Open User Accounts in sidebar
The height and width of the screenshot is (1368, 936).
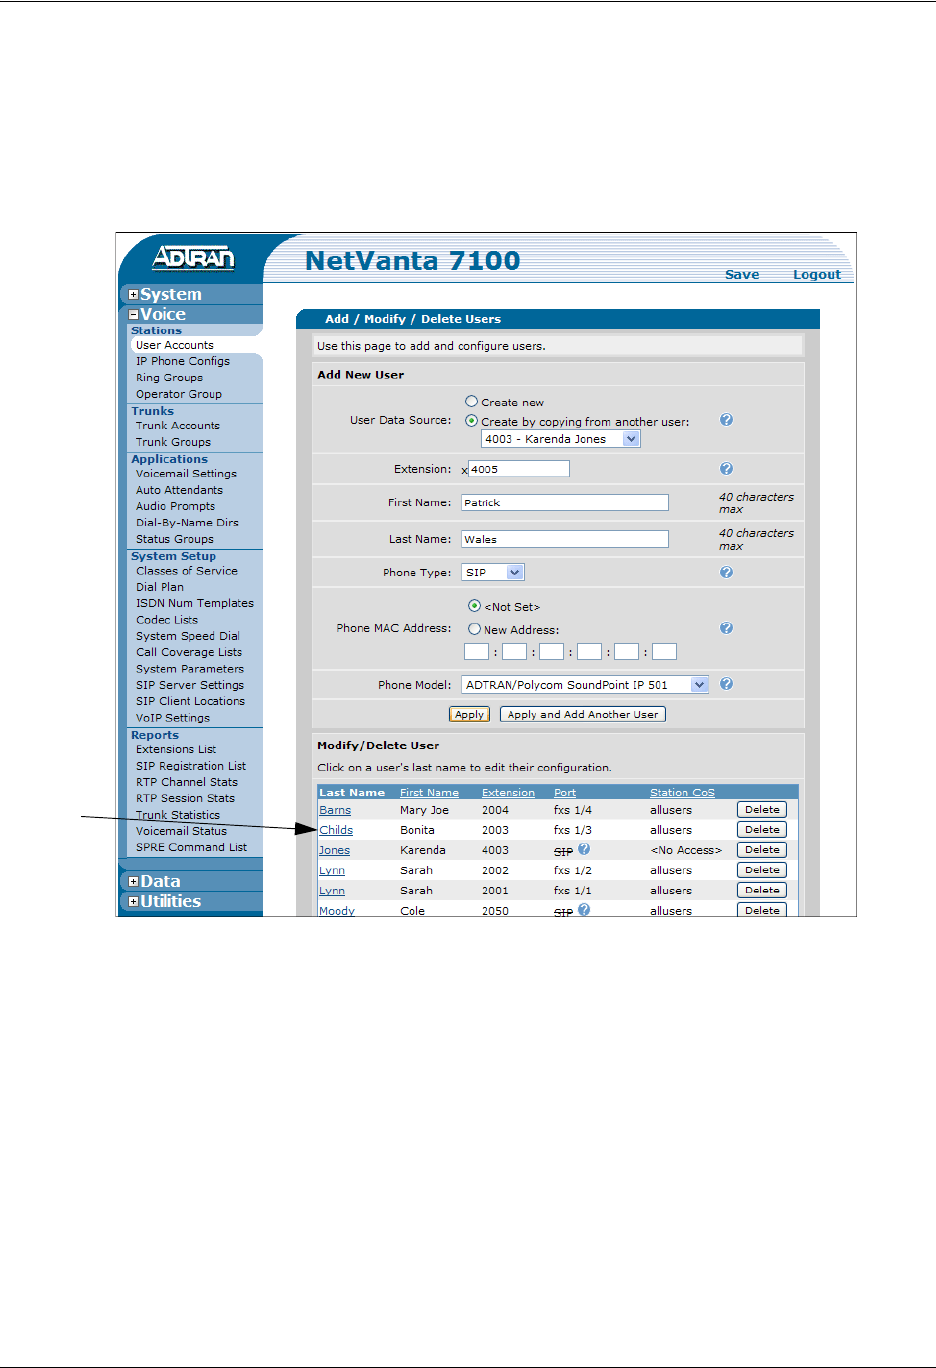click(175, 345)
